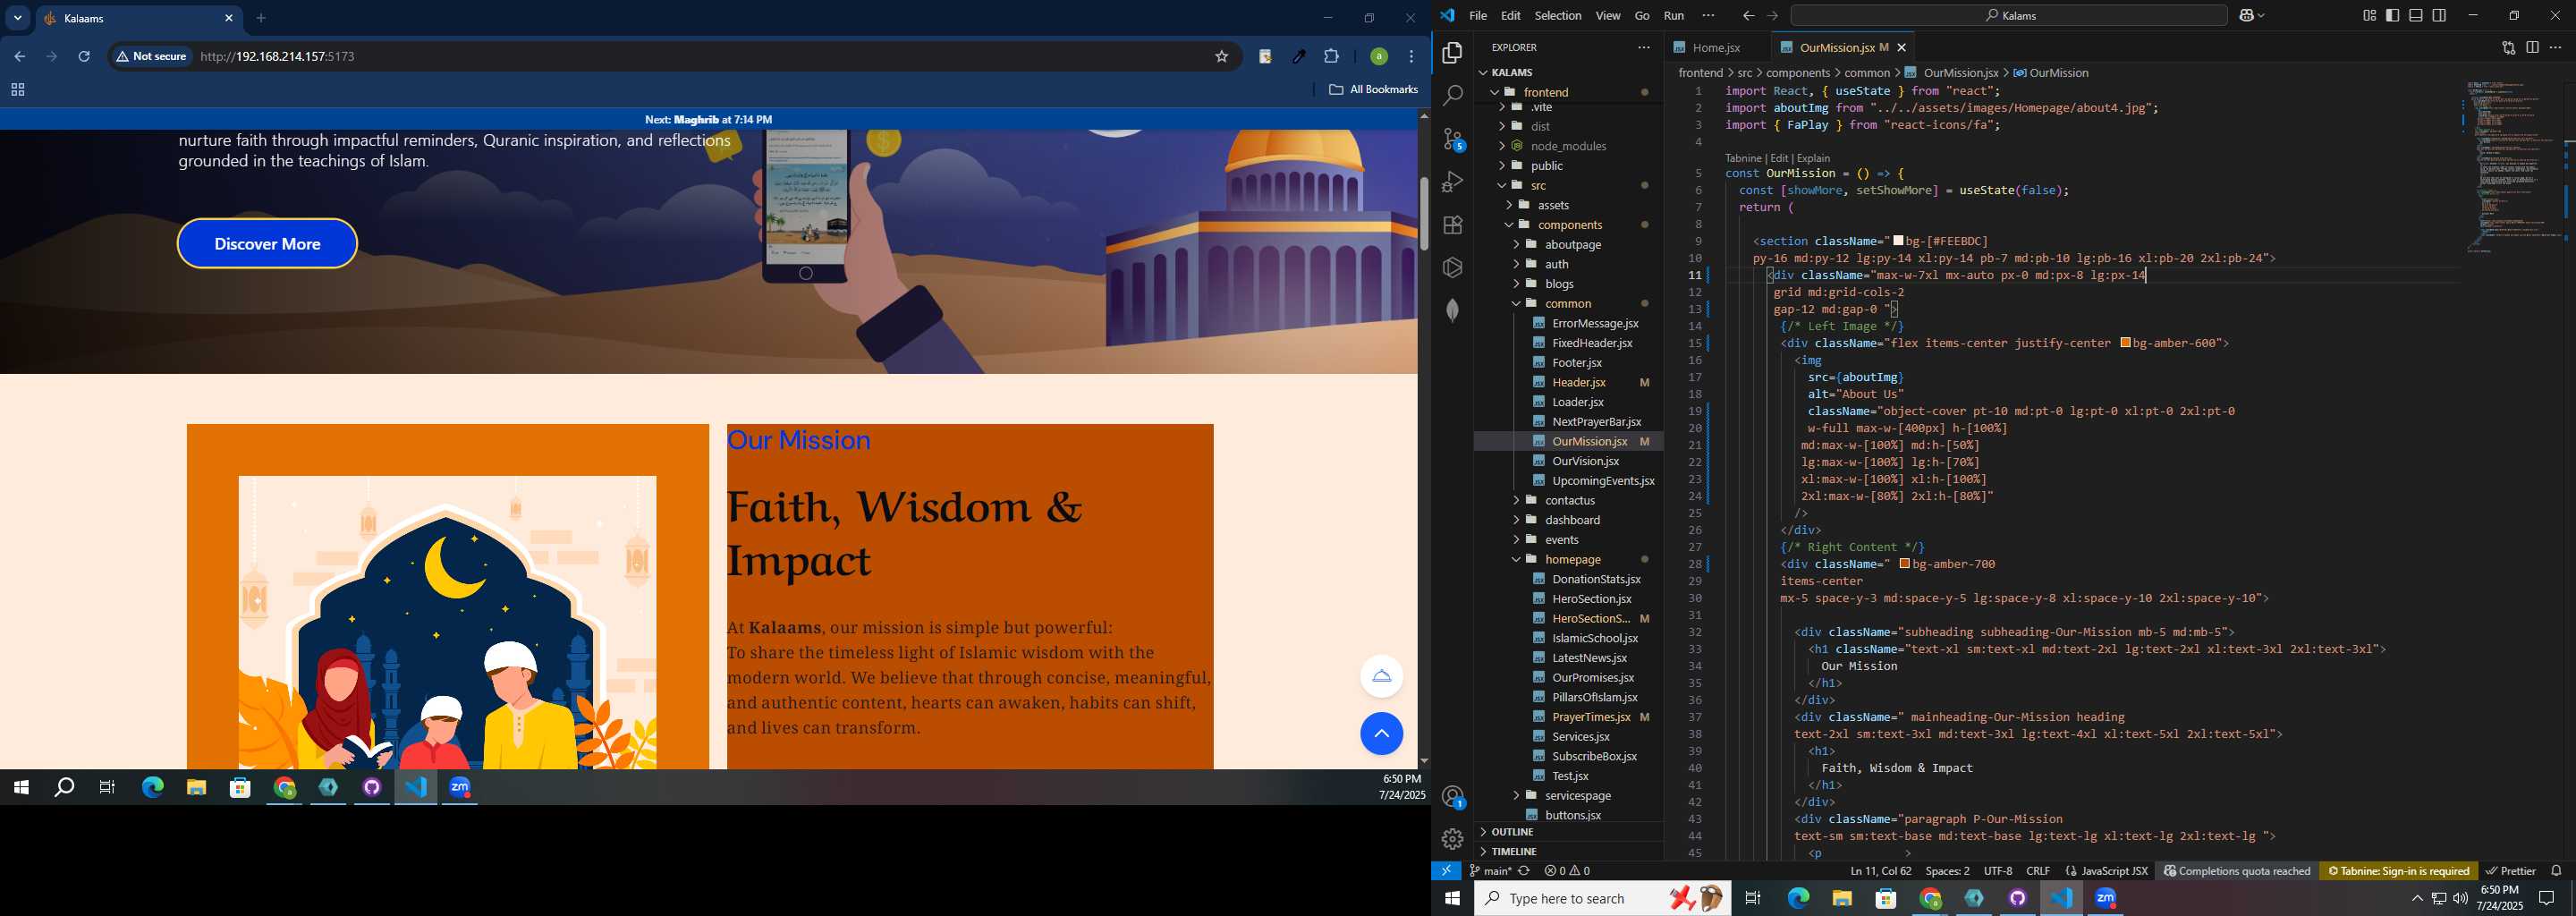Viewport: 2576px width, 916px height.
Task: Split the editor to the right
Action: 2532,47
